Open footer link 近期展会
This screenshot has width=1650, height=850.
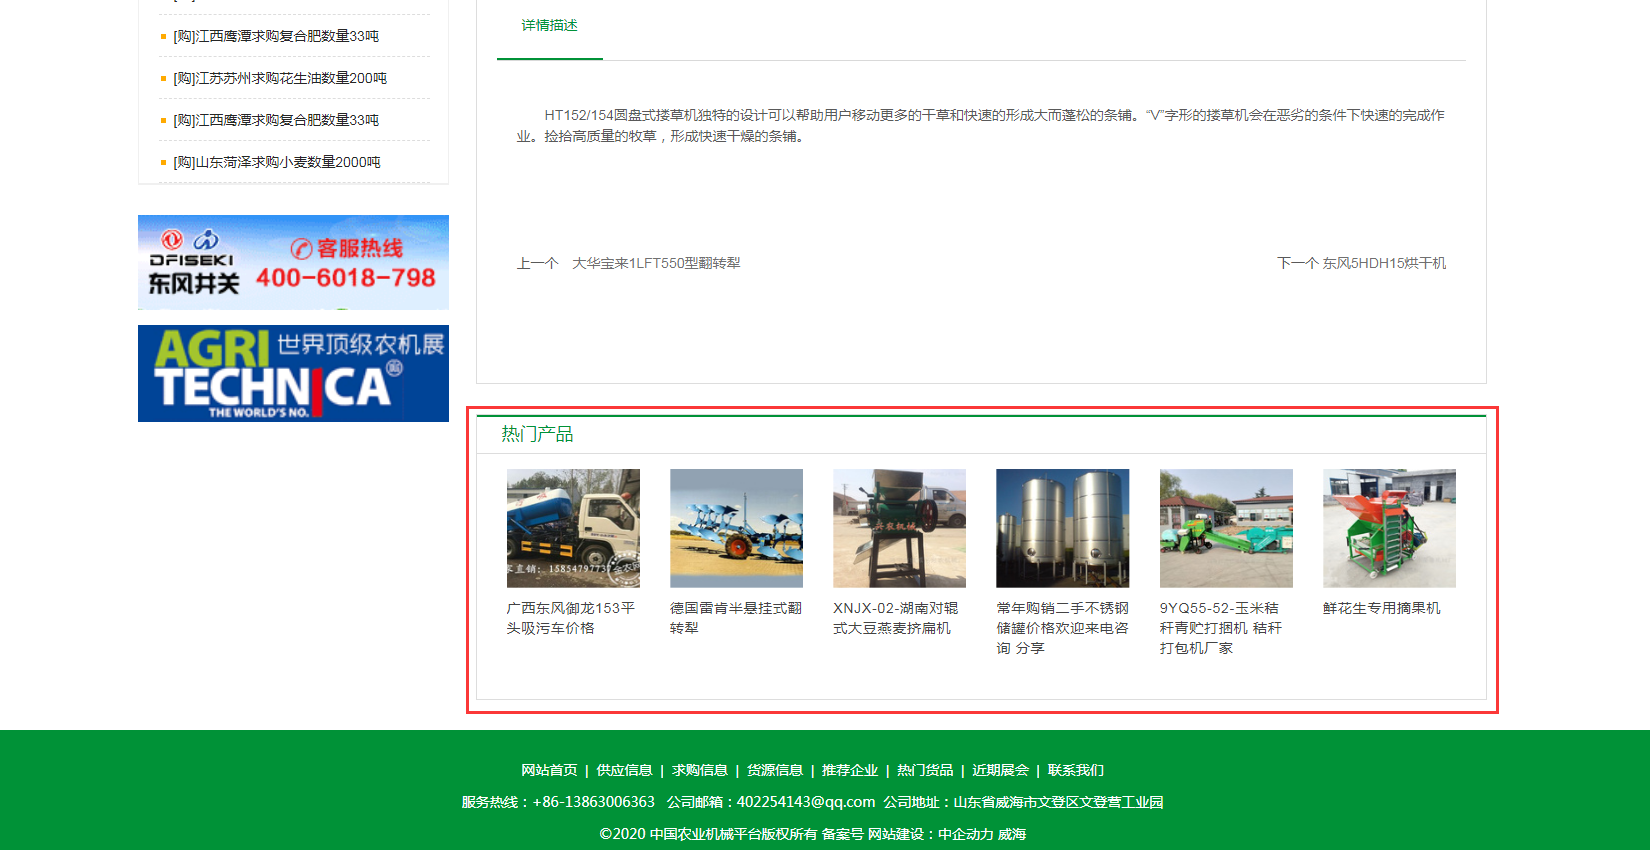(1000, 770)
